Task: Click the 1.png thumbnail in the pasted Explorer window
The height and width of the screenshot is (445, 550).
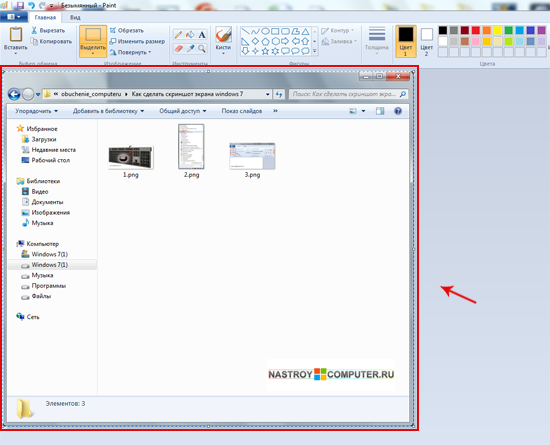Action: (x=130, y=157)
